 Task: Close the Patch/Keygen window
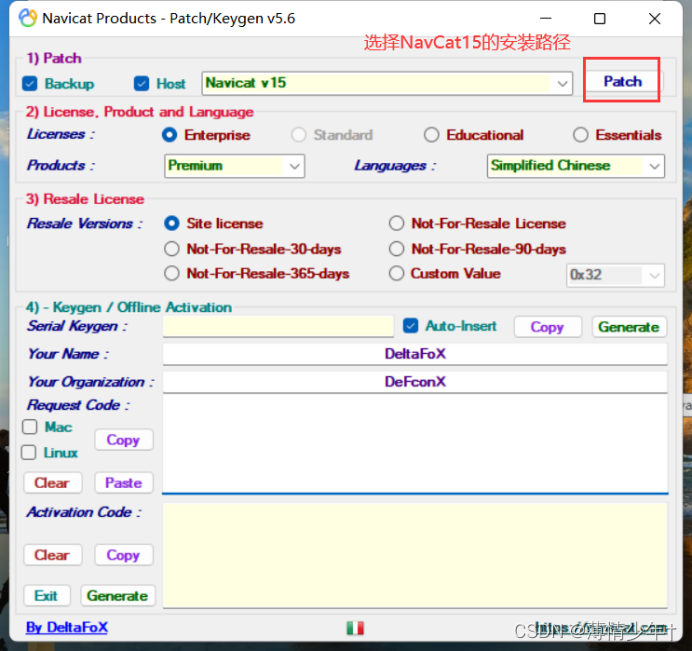click(654, 19)
